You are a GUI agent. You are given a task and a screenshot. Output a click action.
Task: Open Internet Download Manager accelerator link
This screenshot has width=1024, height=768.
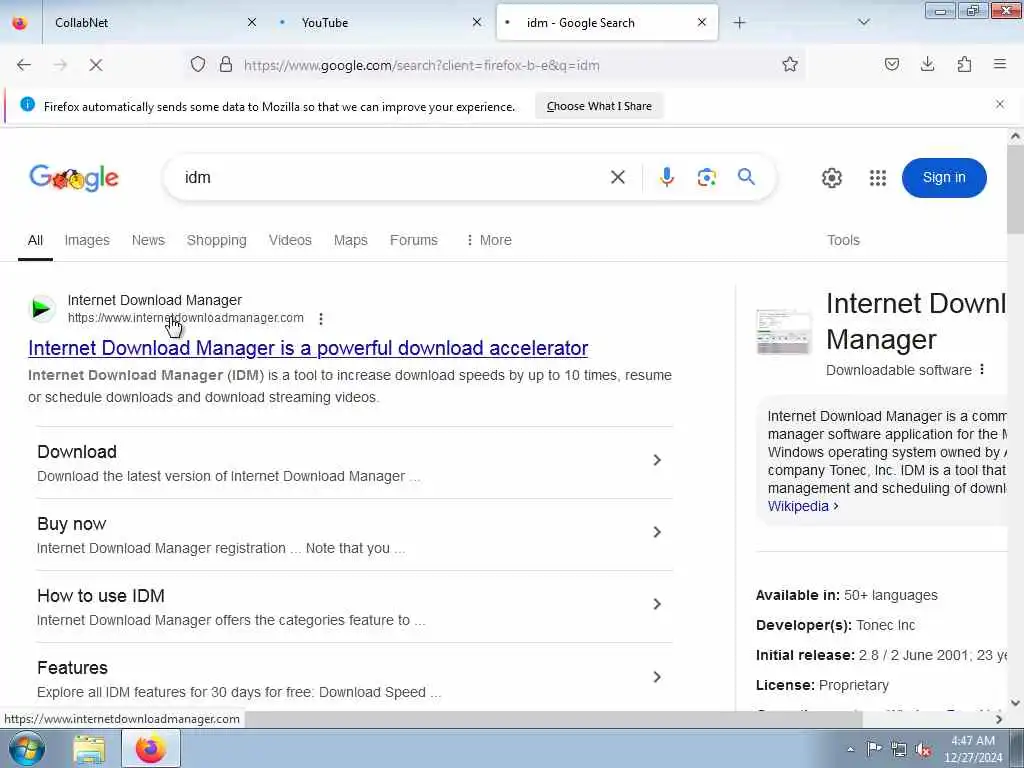click(x=308, y=348)
